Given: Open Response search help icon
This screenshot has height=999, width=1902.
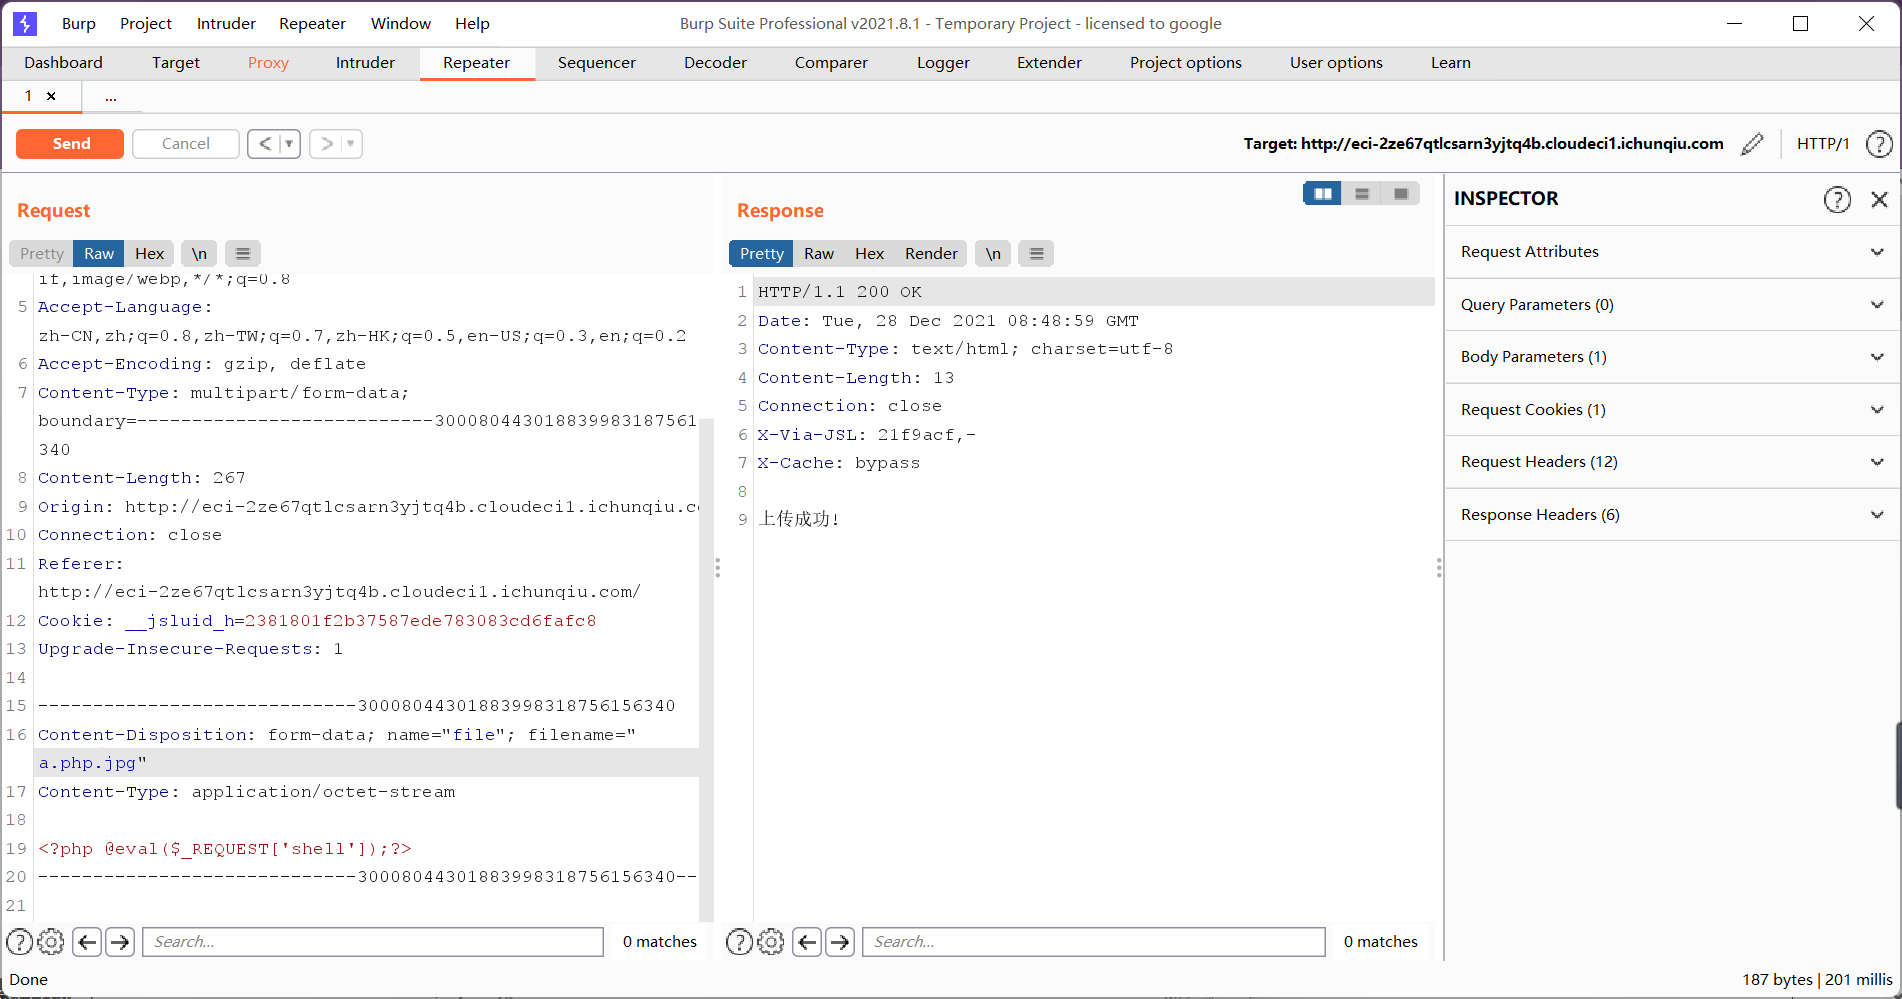Looking at the screenshot, I should 739,942.
